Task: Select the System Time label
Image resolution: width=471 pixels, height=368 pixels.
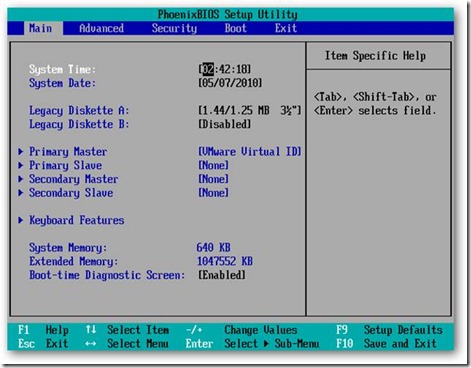Action: [62, 69]
